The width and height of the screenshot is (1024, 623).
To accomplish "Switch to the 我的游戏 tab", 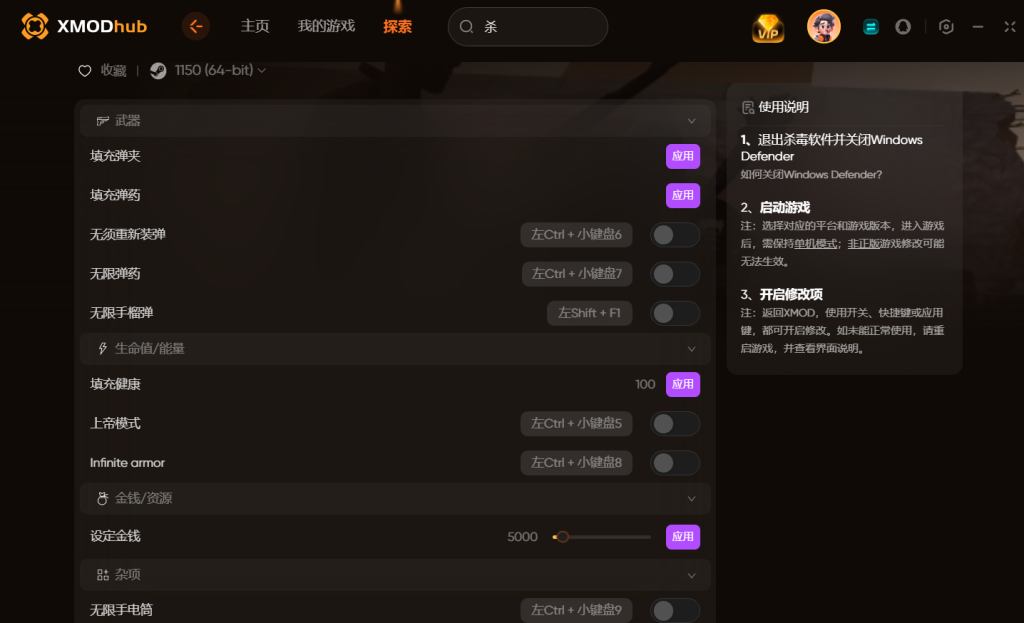I will tap(326, 26).
